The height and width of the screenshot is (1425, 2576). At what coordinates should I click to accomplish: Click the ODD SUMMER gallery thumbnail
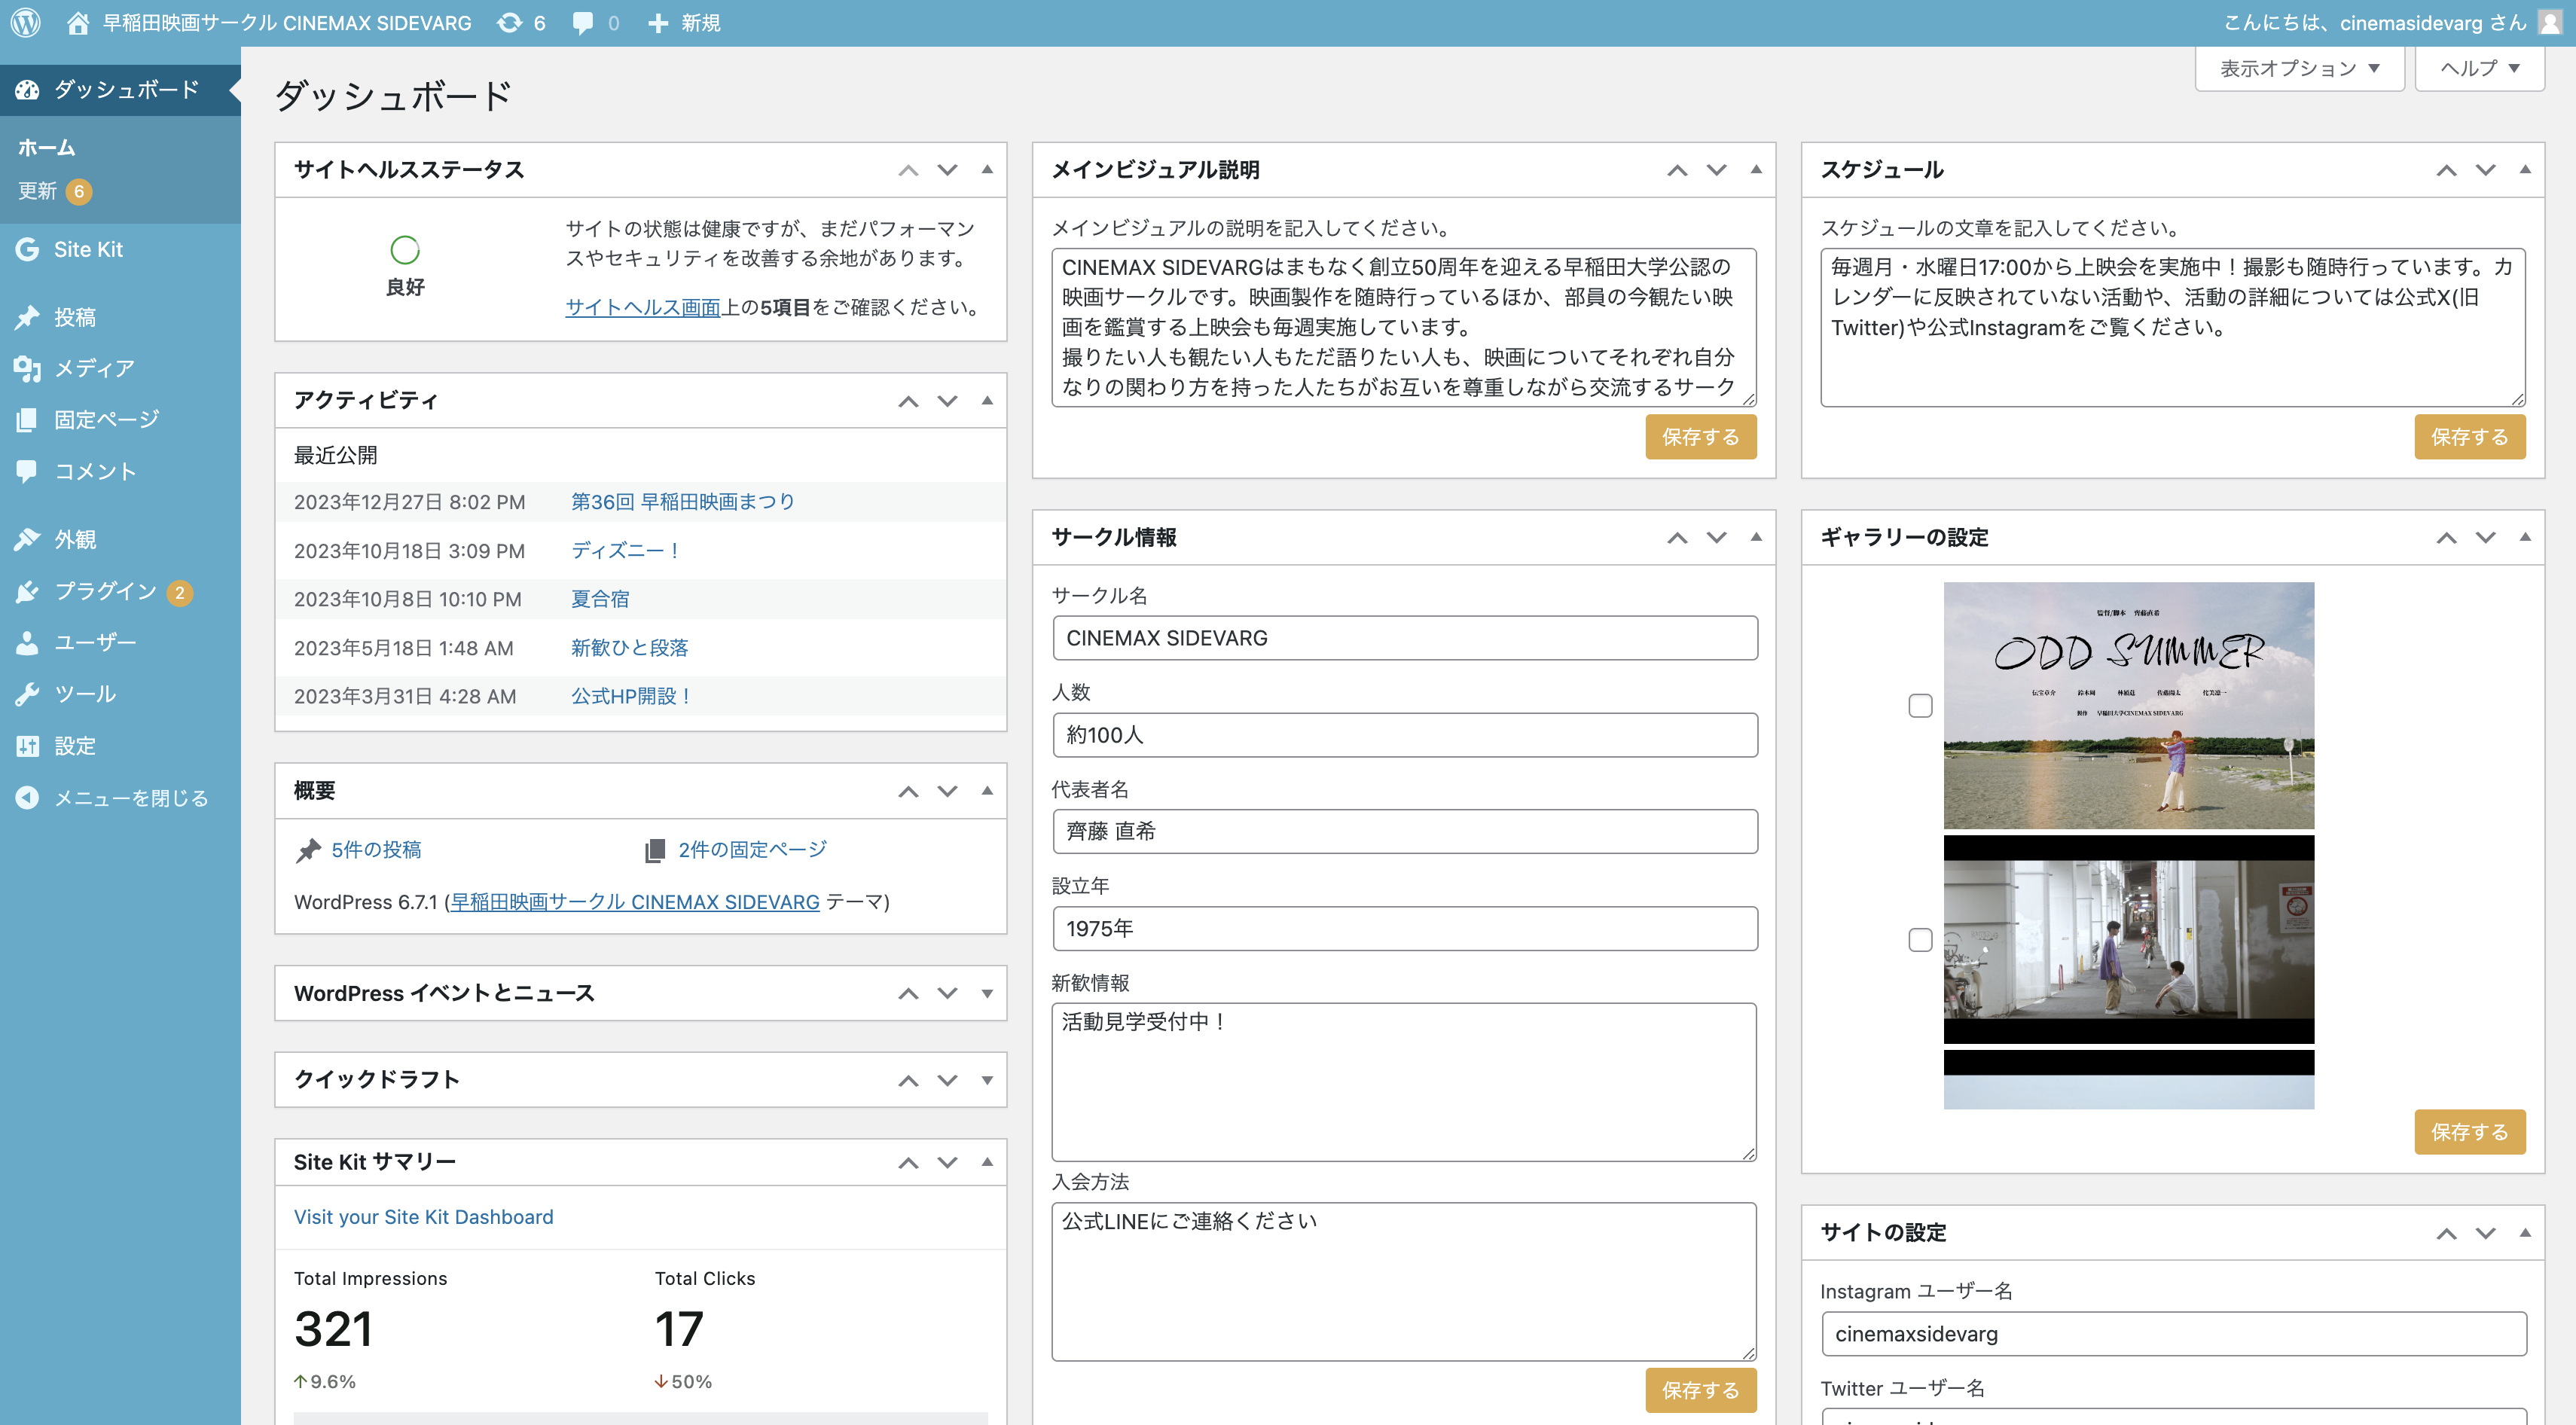2128,705
